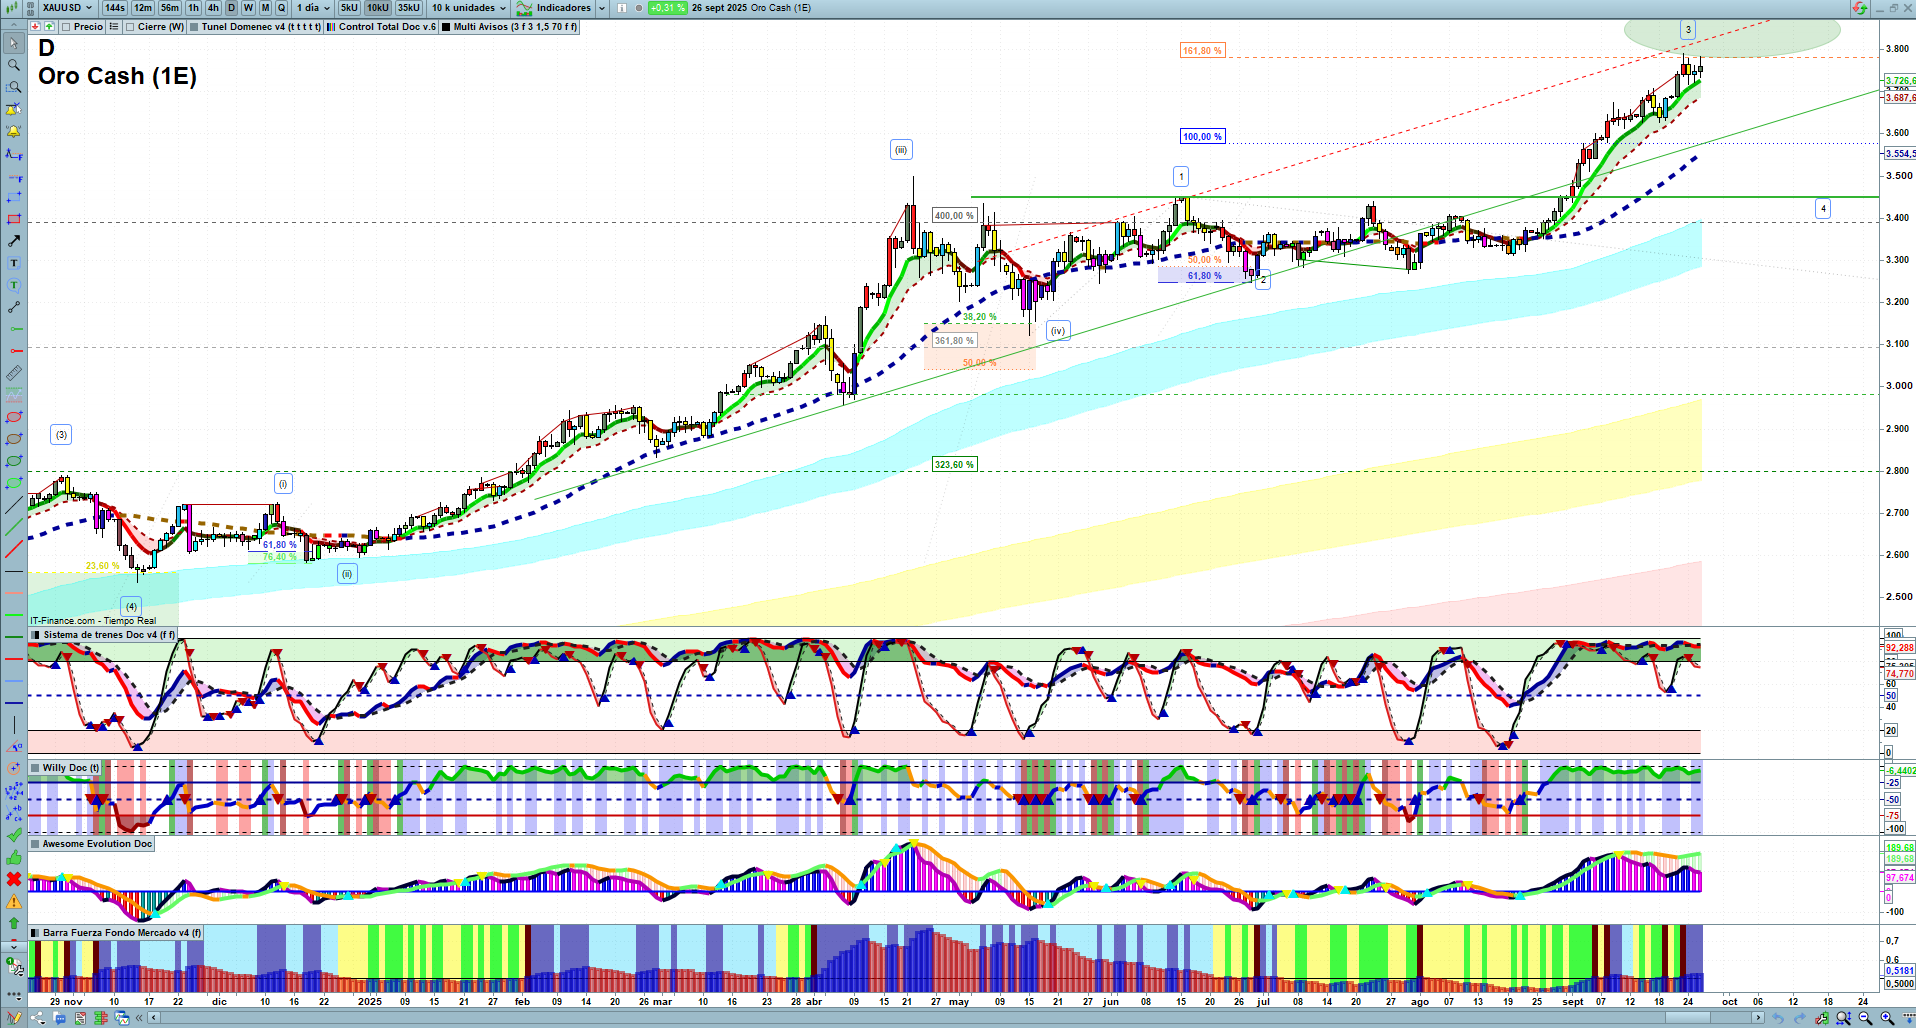Toggle the Cierre (W) checkbox

(131, 27)
